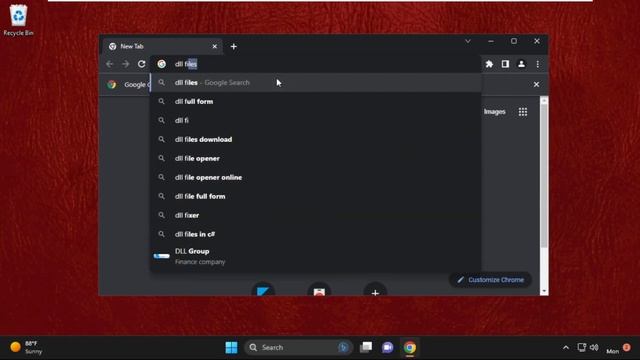Open the Chrome three-dot menu
640x360 pixels.
pos(538,64)
